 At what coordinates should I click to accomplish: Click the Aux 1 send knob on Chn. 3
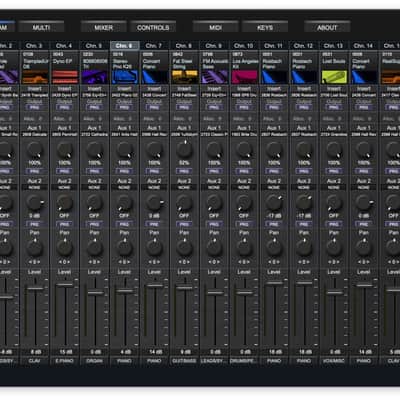click(35, 150)
